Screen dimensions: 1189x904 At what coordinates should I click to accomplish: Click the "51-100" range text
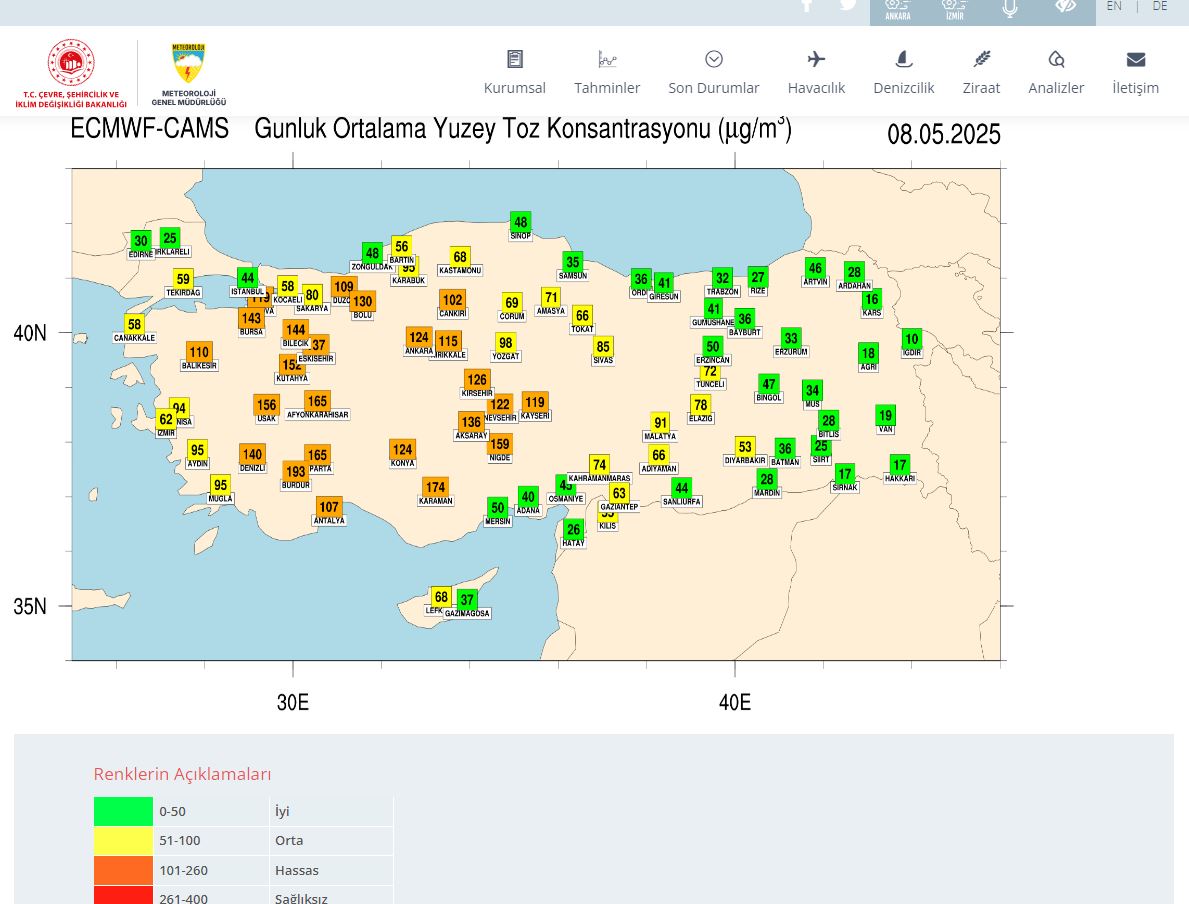(180, 840)
